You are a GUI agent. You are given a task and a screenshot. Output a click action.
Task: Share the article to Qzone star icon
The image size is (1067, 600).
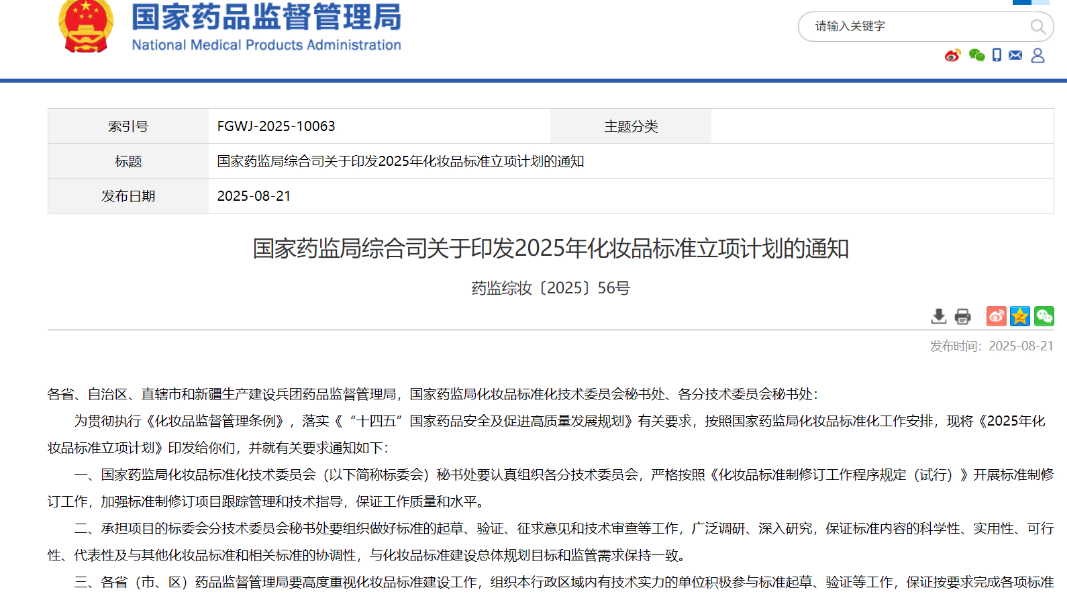[x=1020, y=316]
